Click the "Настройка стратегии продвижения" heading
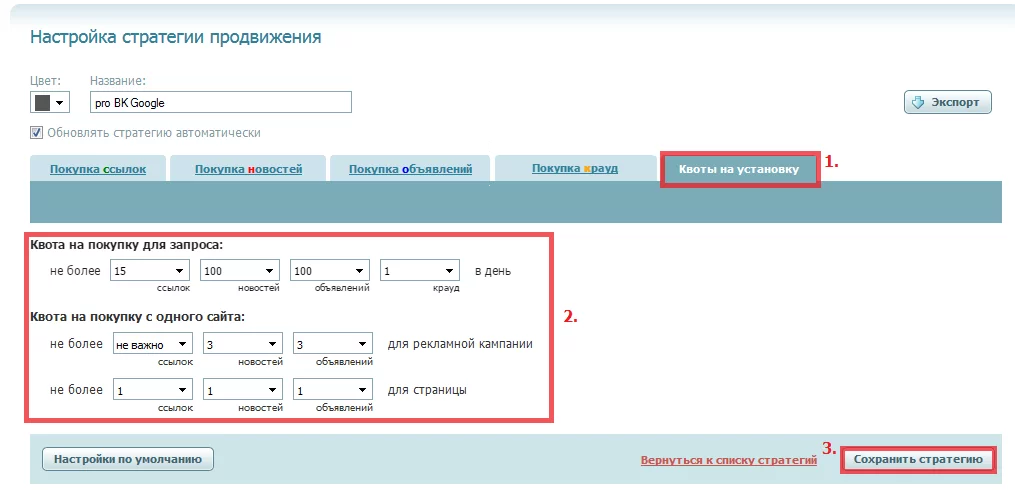 coord(176,36)
